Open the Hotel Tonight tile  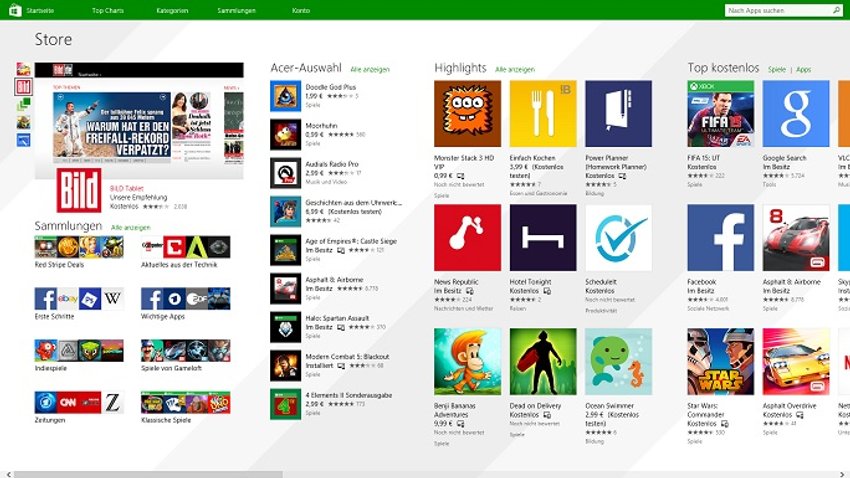click(x=543, y=237)
